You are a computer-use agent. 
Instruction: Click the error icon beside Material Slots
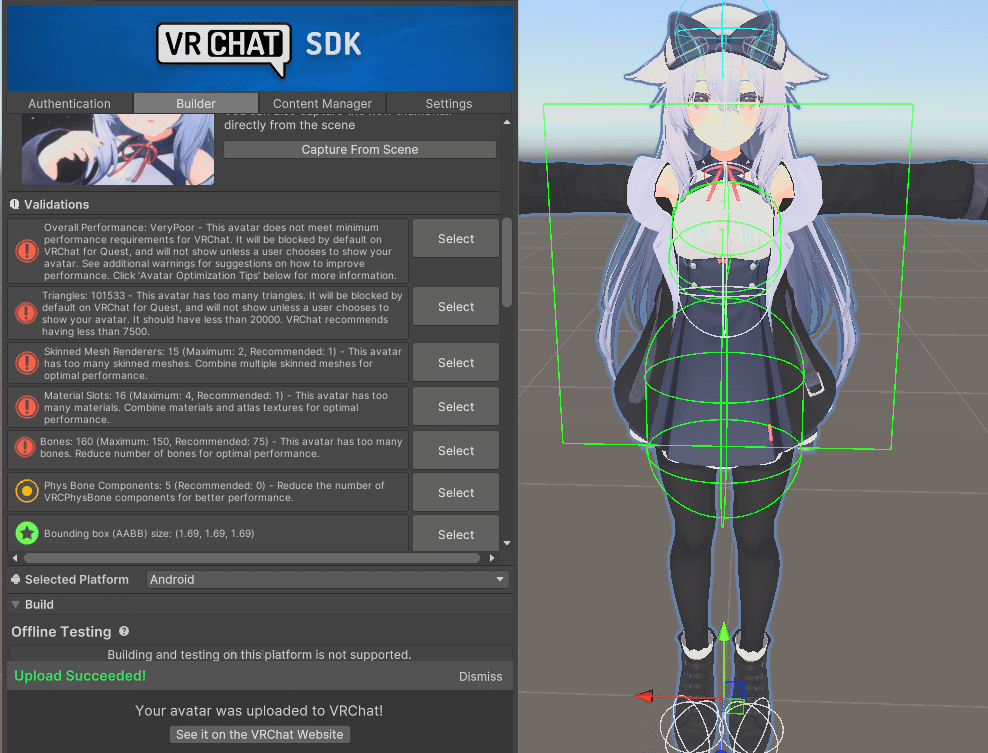click(26, 407)
